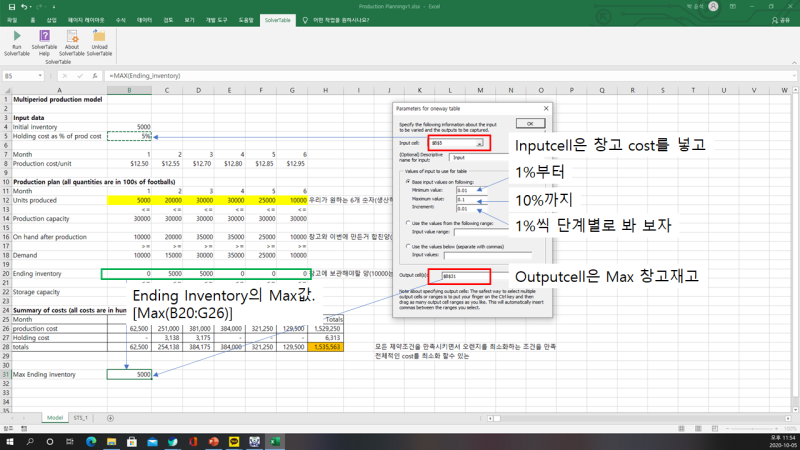Expand the Name Box dropdown
800x450 pixels.
pyautogui.click(x=40, y=76)
